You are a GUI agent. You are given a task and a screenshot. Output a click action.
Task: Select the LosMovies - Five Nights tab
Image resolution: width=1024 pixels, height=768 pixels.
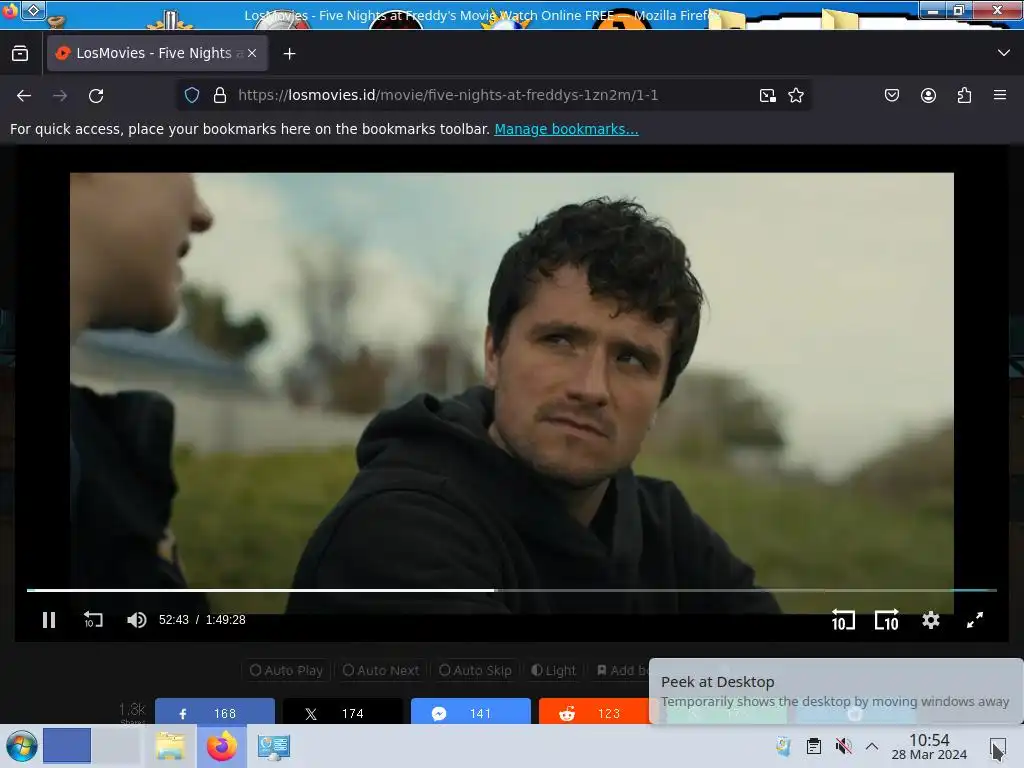coord(157,53)
